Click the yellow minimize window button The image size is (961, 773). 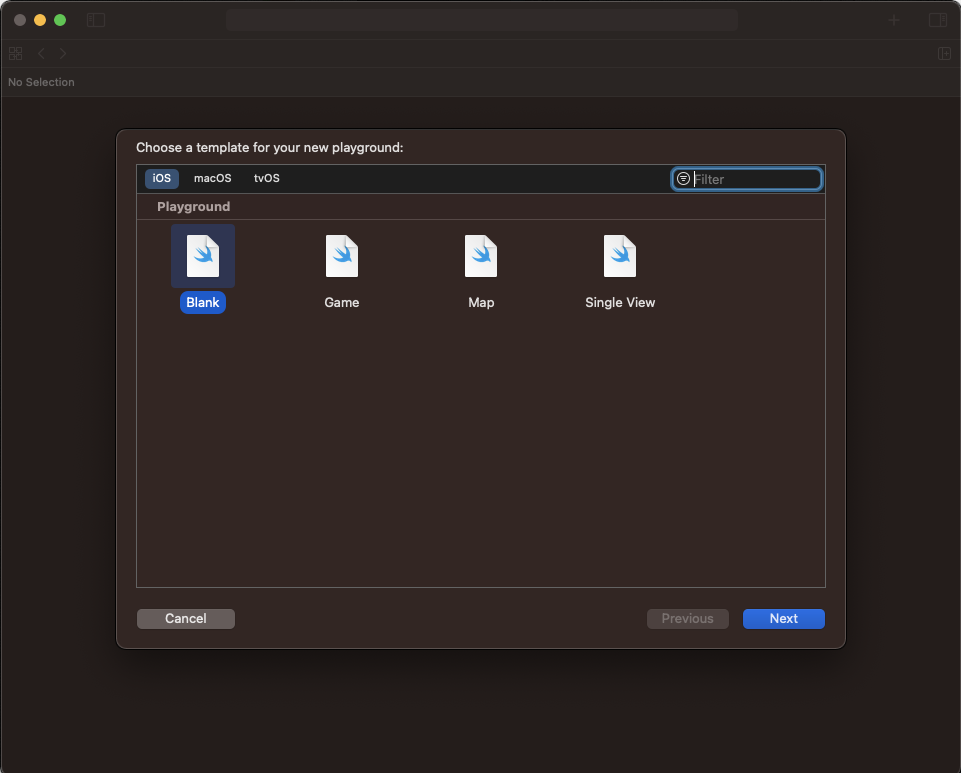40,20
